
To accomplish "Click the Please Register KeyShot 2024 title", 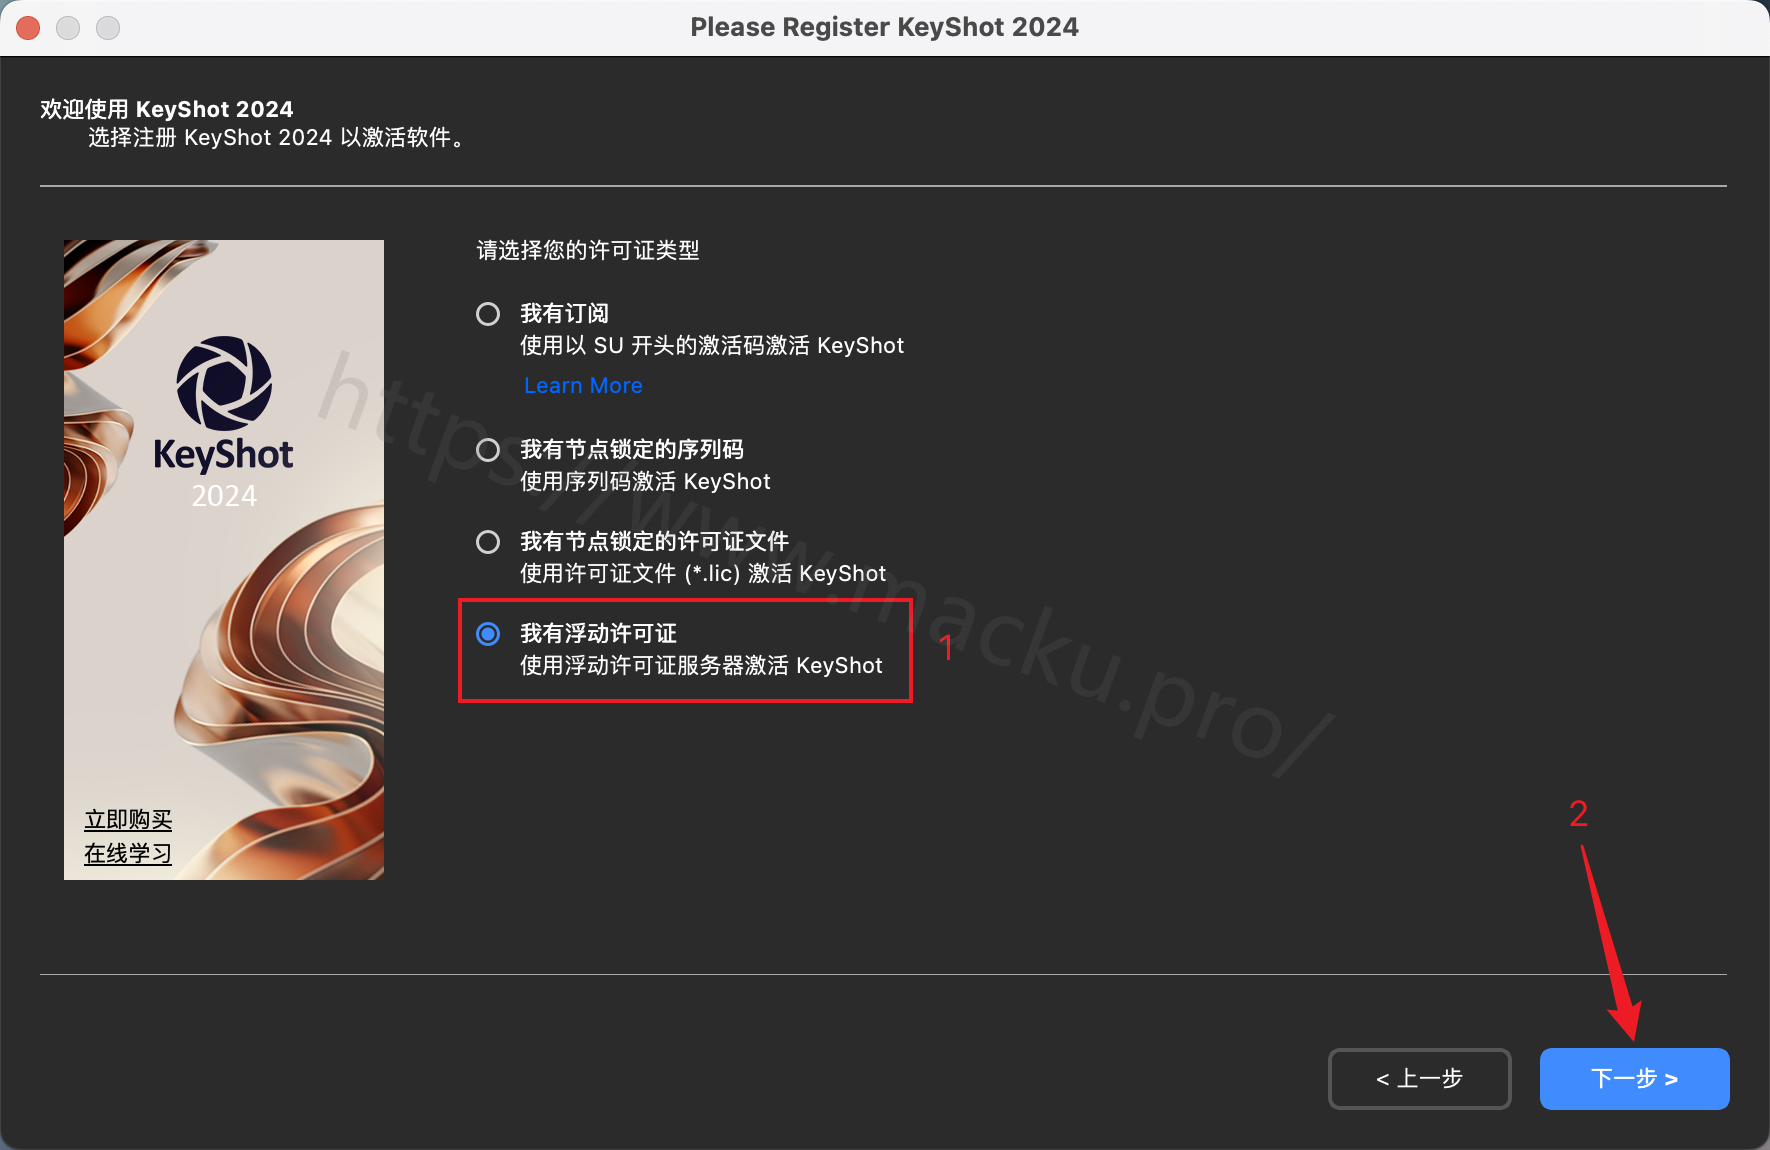I will pyautogui.click(x=884, y=27).
